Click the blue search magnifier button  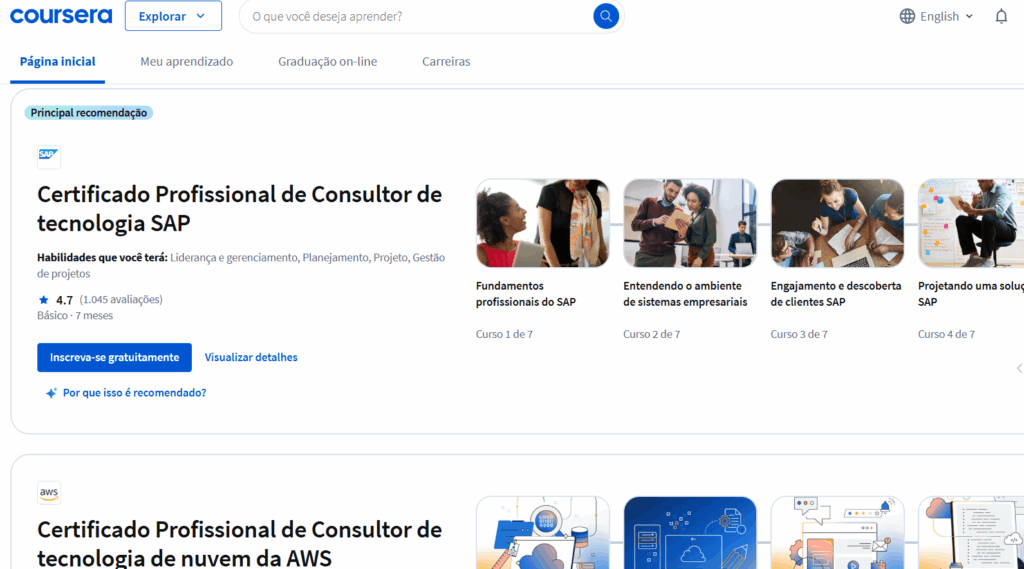tap(605, 16)
